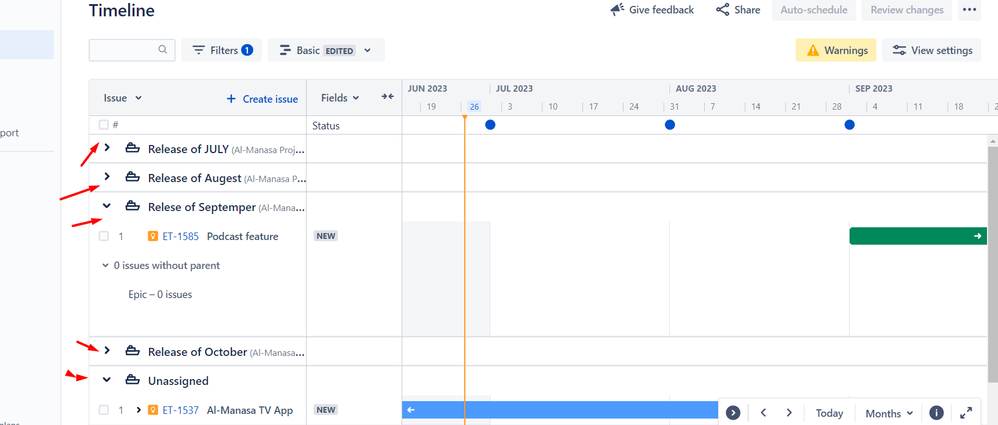Click the Review changes button
Image resolution: width=998 pixels, height=425 pixels.
(x=907, y=10)
